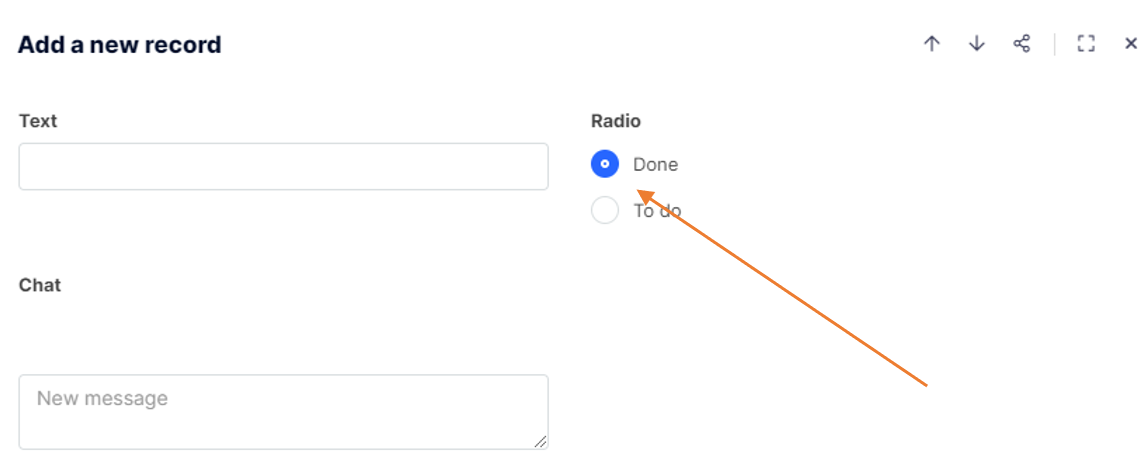The width and height of the screenshot is (1148, 471).
Task: Click the orange arrowhead near Done
Action: click(643, 194)
